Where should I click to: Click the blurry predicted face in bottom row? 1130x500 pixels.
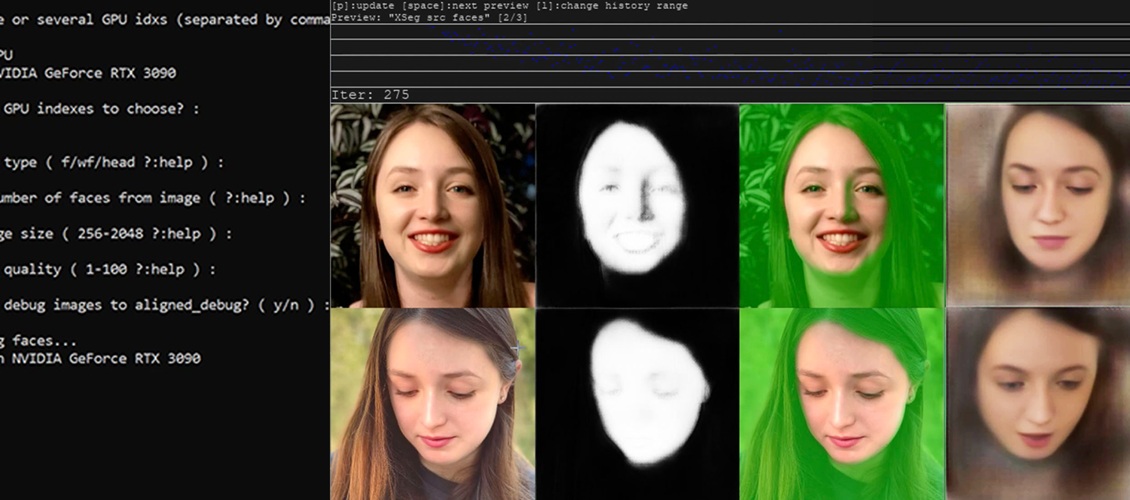pyautogui.click(x=1038, y=403)
